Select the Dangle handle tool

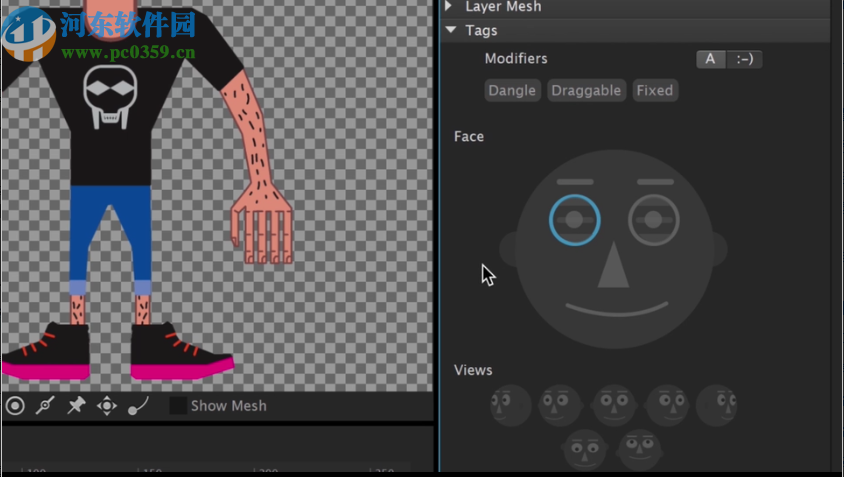pyautogui.click(x=138, y=405)
